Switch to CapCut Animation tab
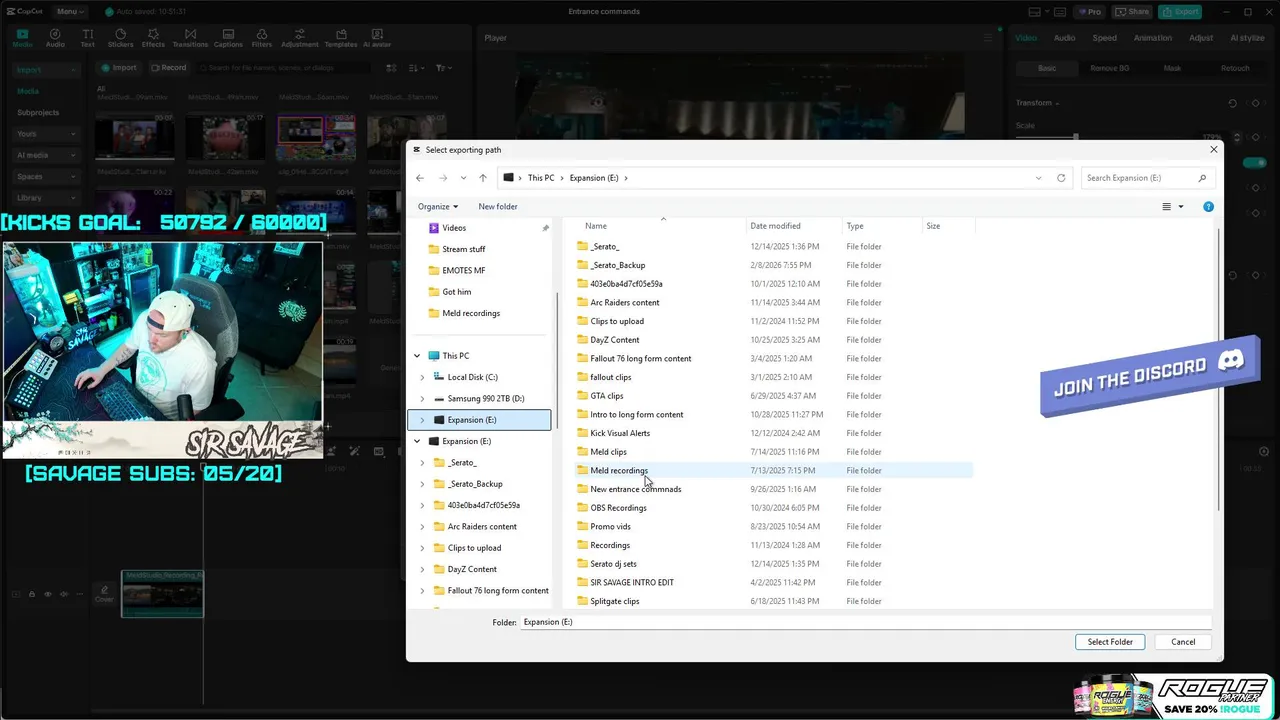1280x720 pixels. click(1152, 38)
